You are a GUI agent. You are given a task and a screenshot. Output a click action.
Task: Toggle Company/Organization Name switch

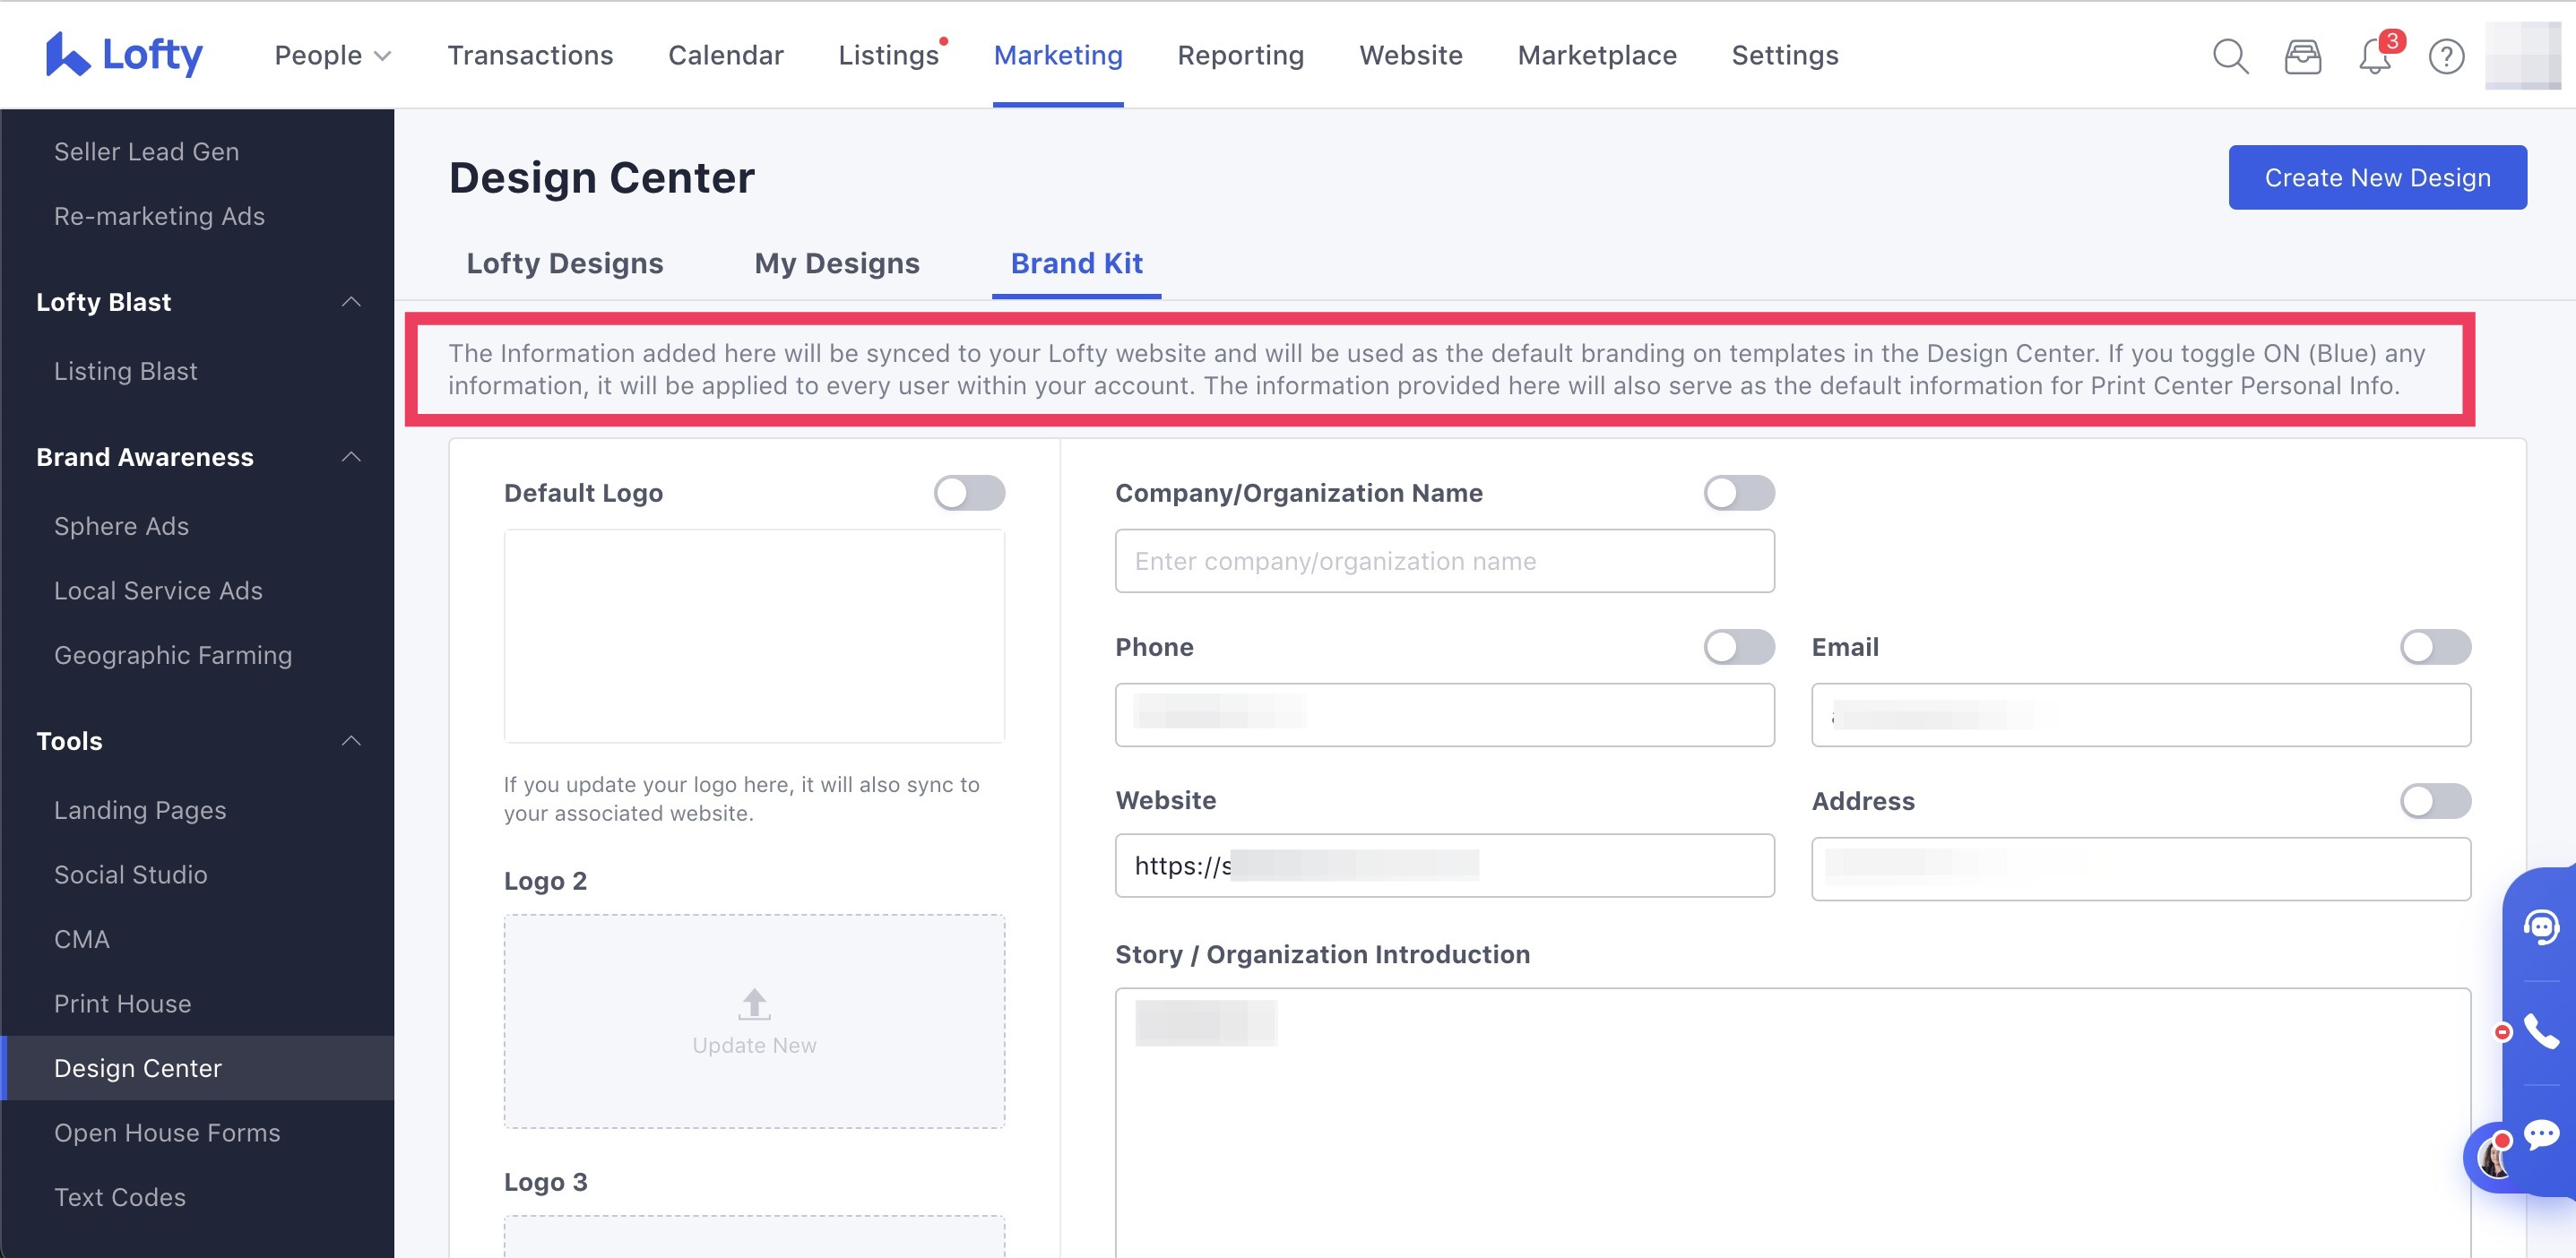(1739, 492)
